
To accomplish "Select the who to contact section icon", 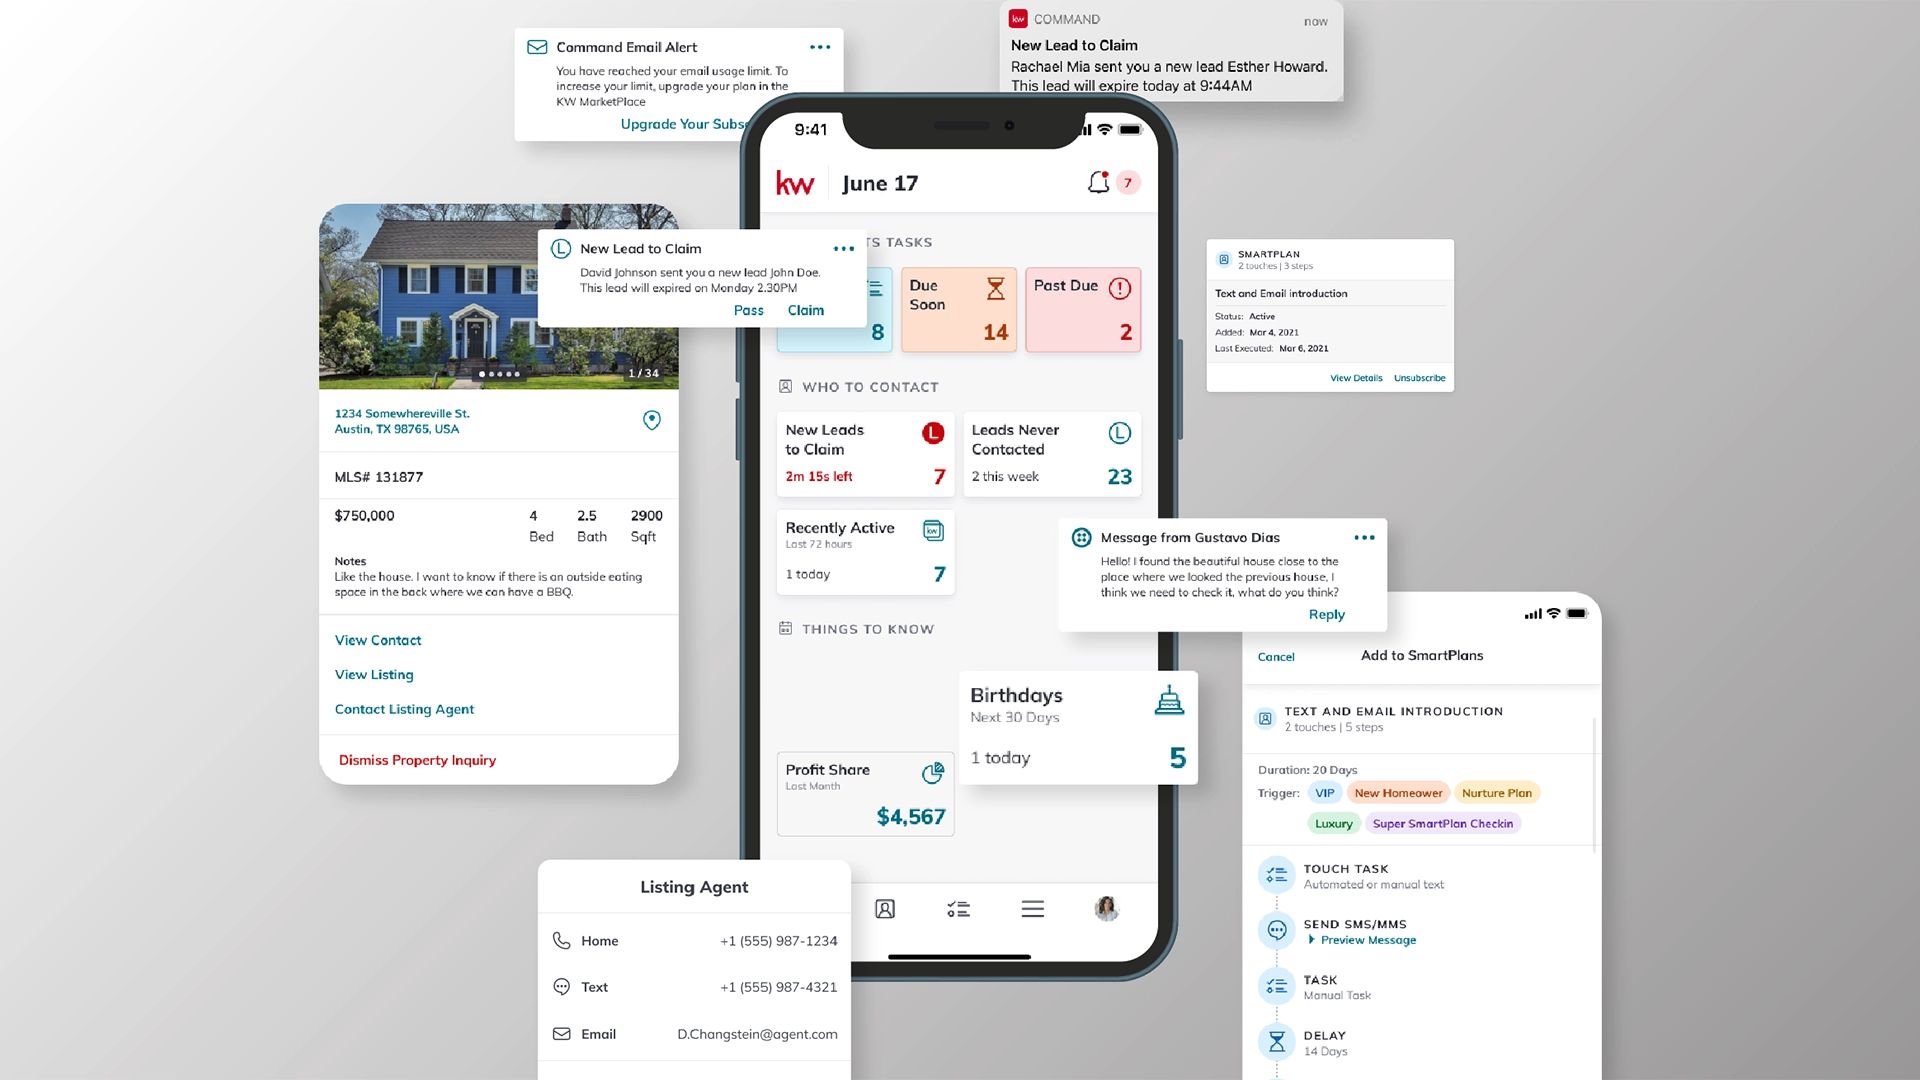I will coord(785,386).
